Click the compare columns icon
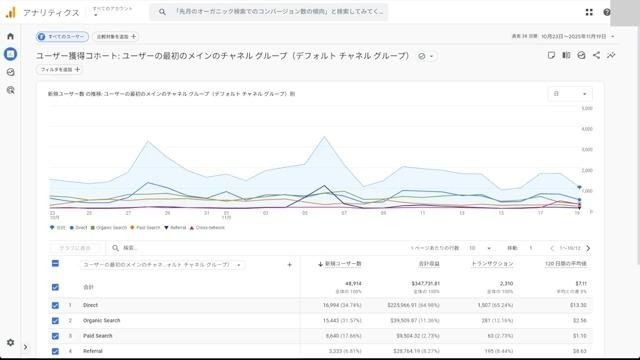Viewport: 640px width, 360px height. pos(566,55)
